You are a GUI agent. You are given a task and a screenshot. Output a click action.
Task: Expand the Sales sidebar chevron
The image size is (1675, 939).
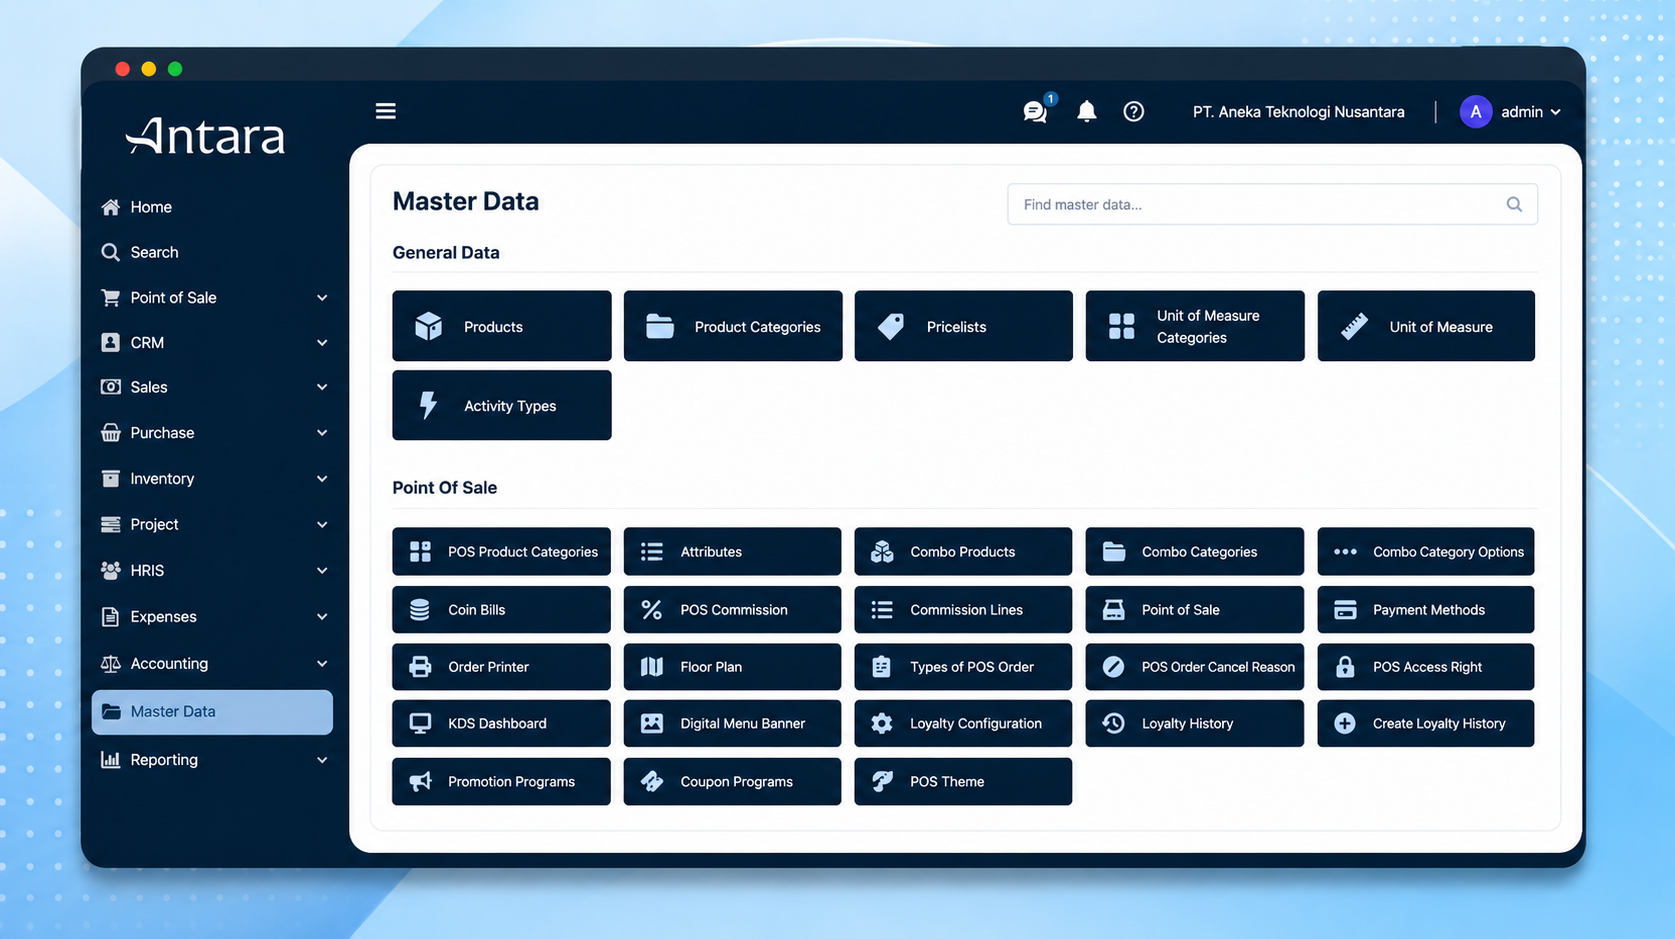(x=322, y=387)
